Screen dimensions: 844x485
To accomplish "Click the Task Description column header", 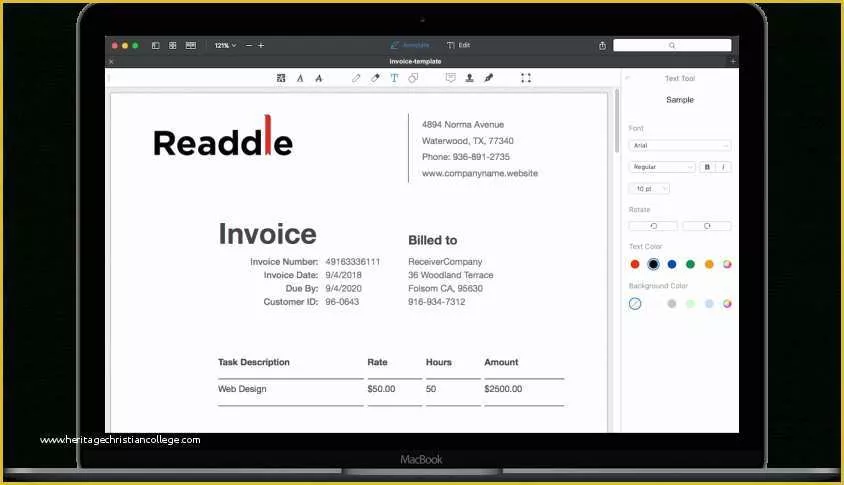I will click(254, 362).
